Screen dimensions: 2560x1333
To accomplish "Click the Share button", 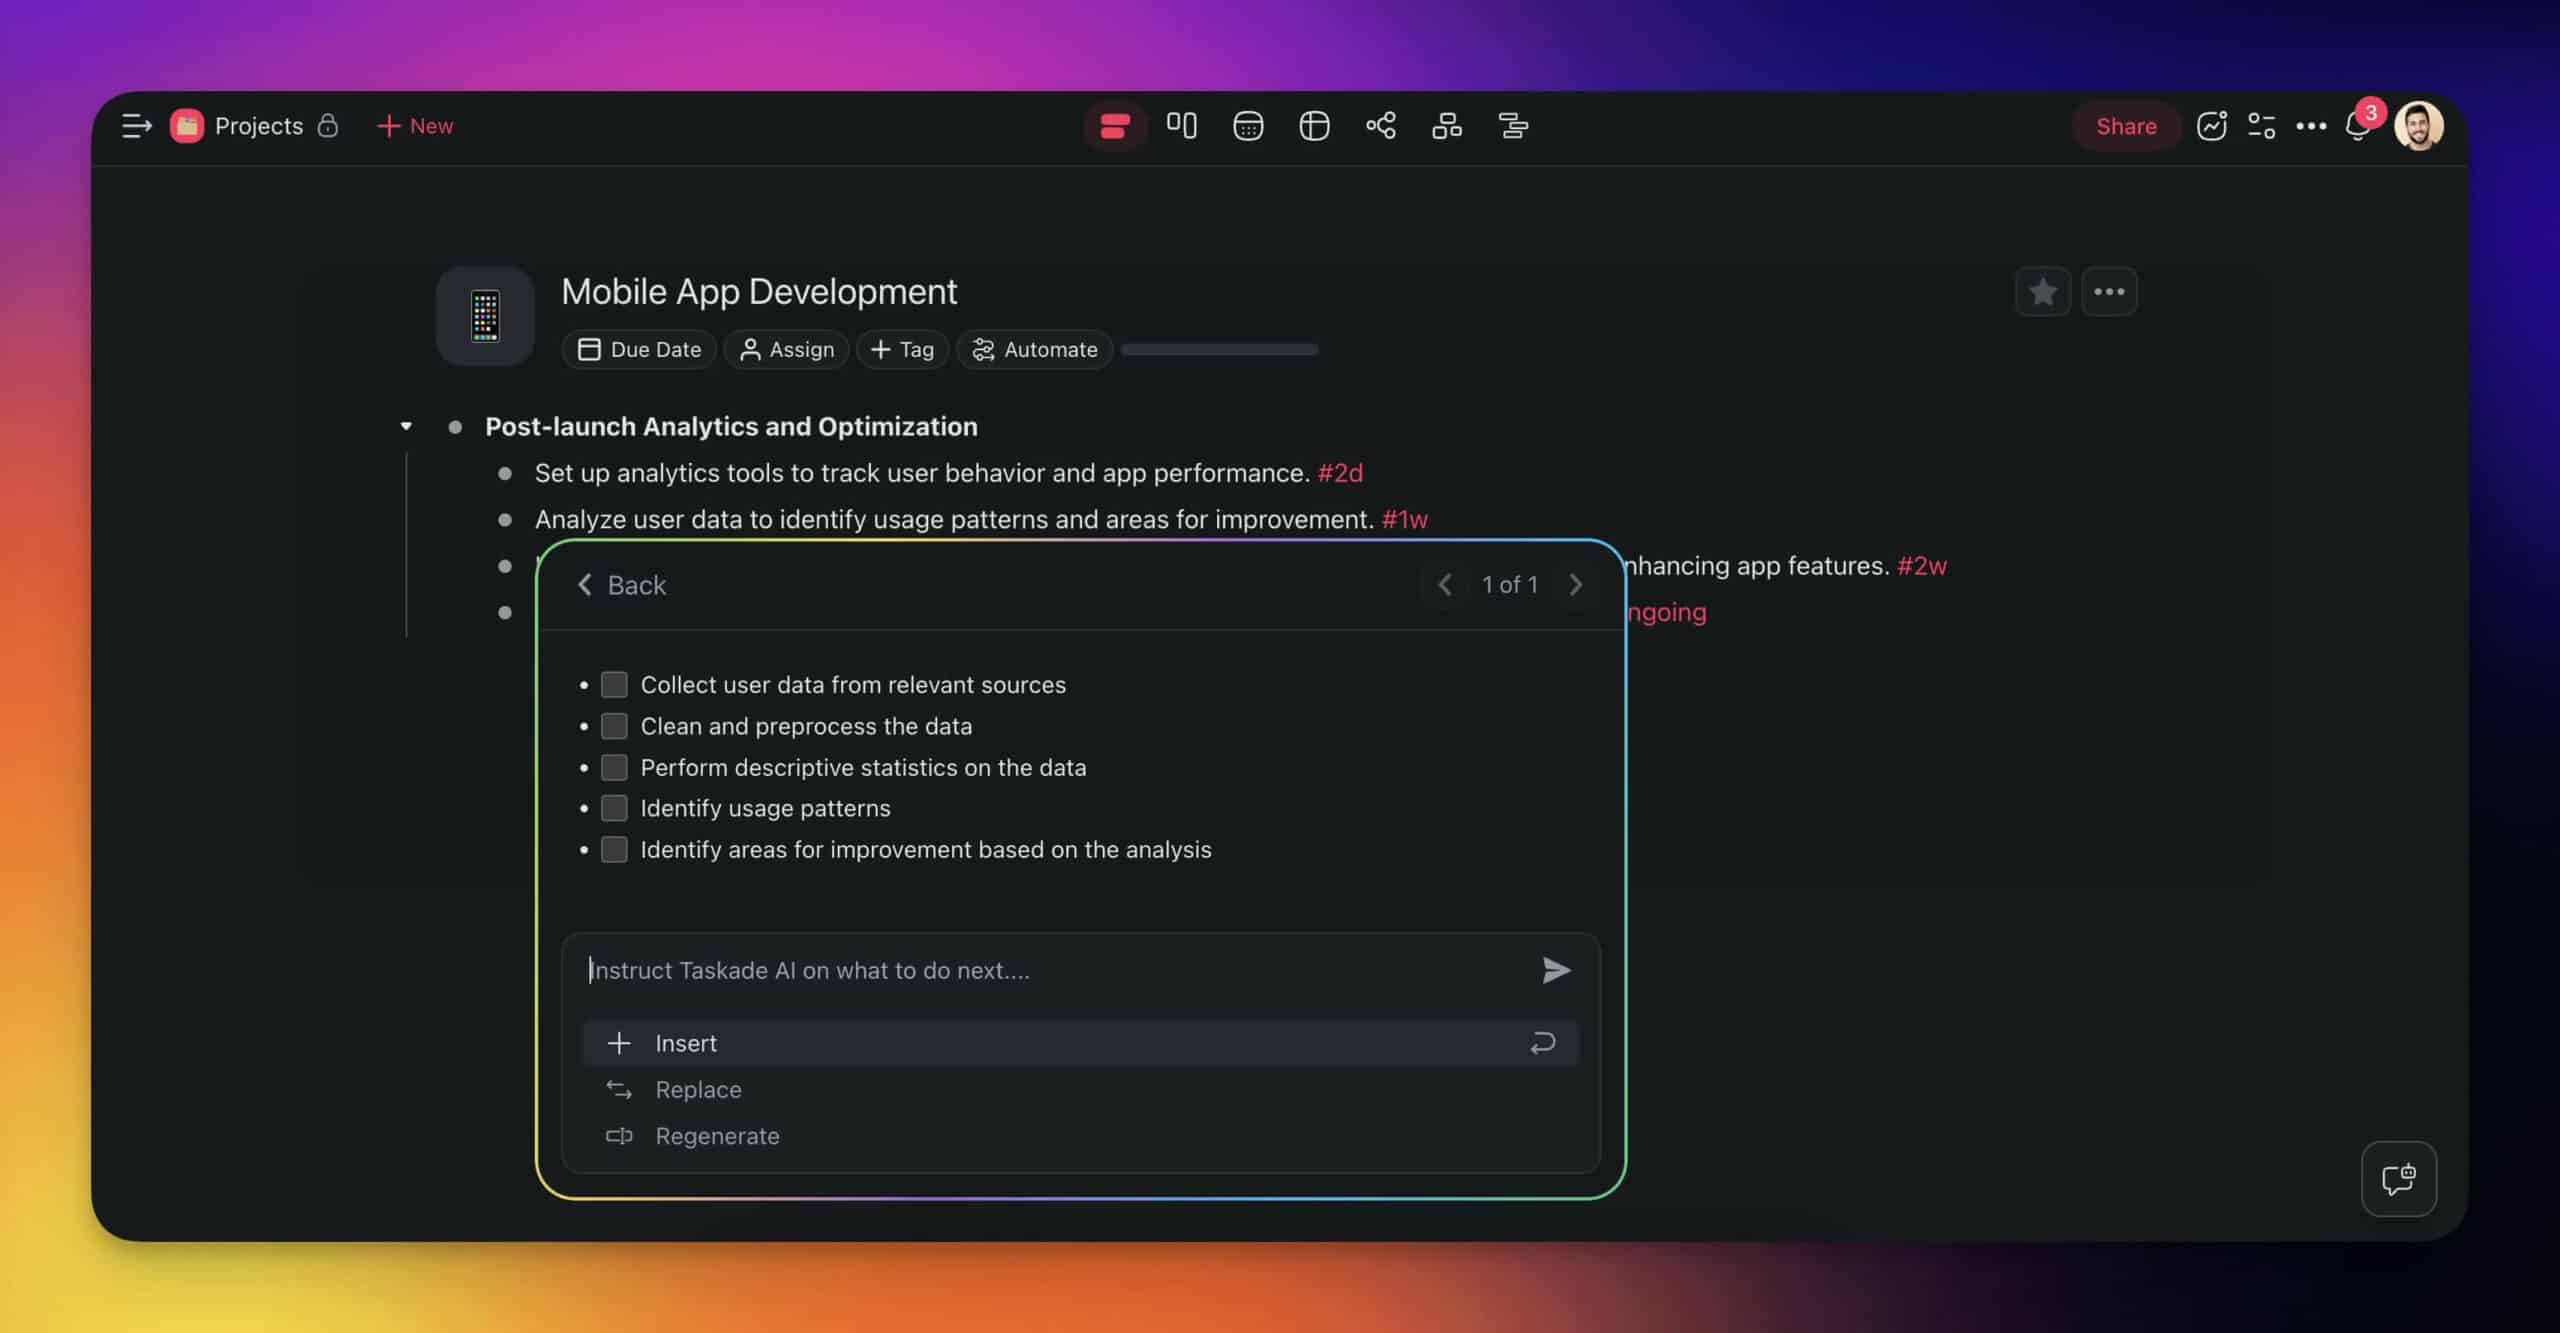I will (x=2125, y=126).
